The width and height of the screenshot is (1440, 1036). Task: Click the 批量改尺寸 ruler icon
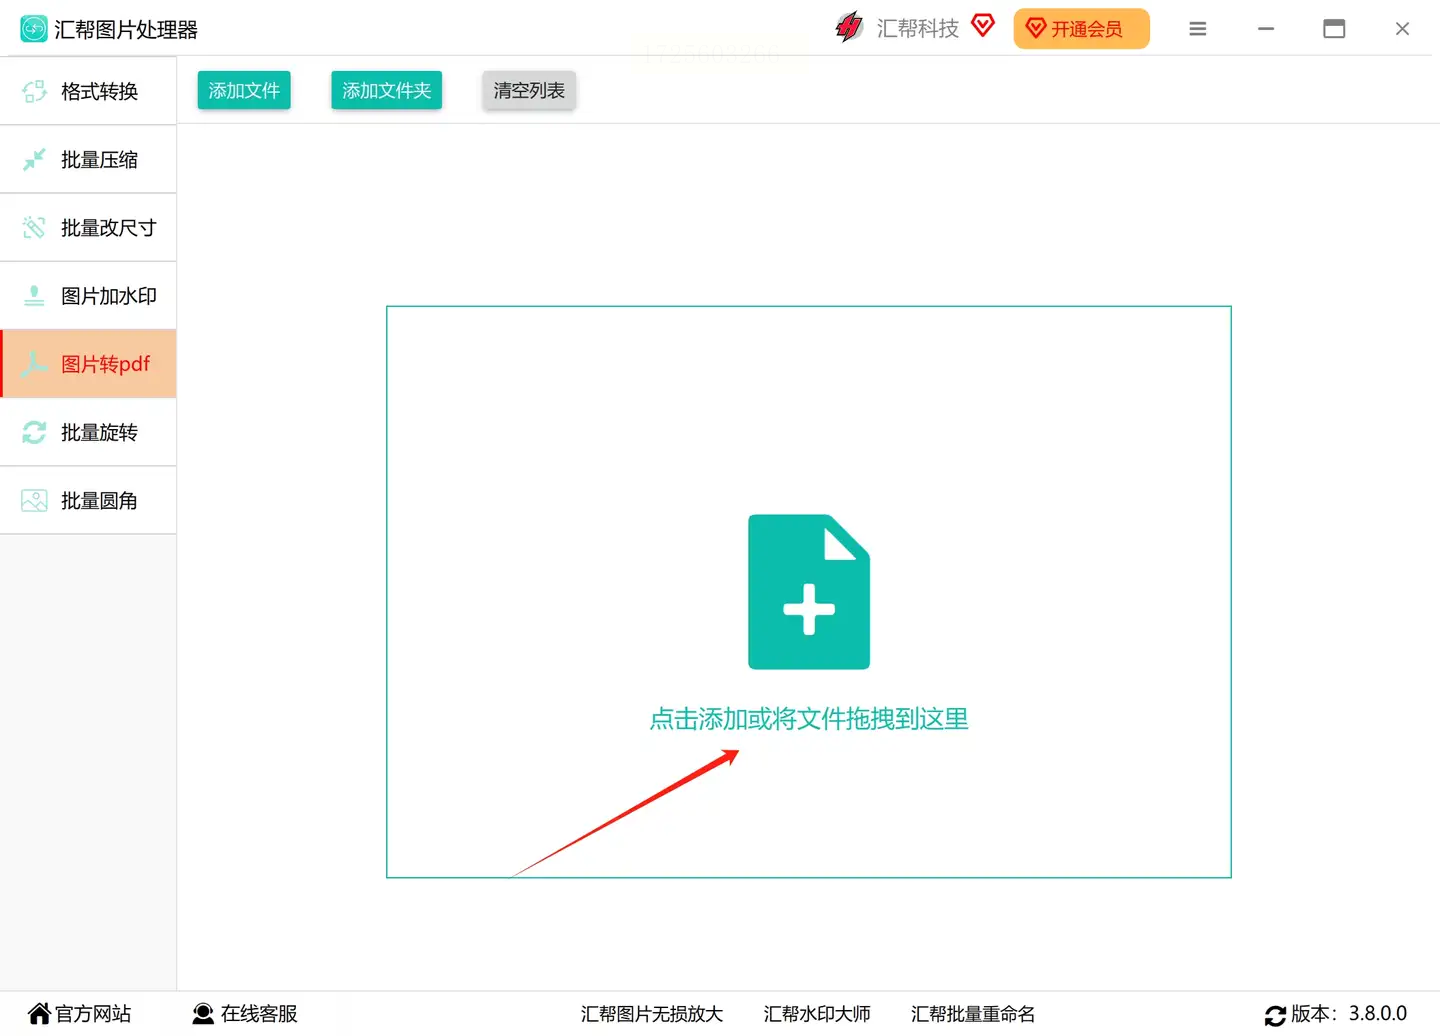[x=34, y=228]
